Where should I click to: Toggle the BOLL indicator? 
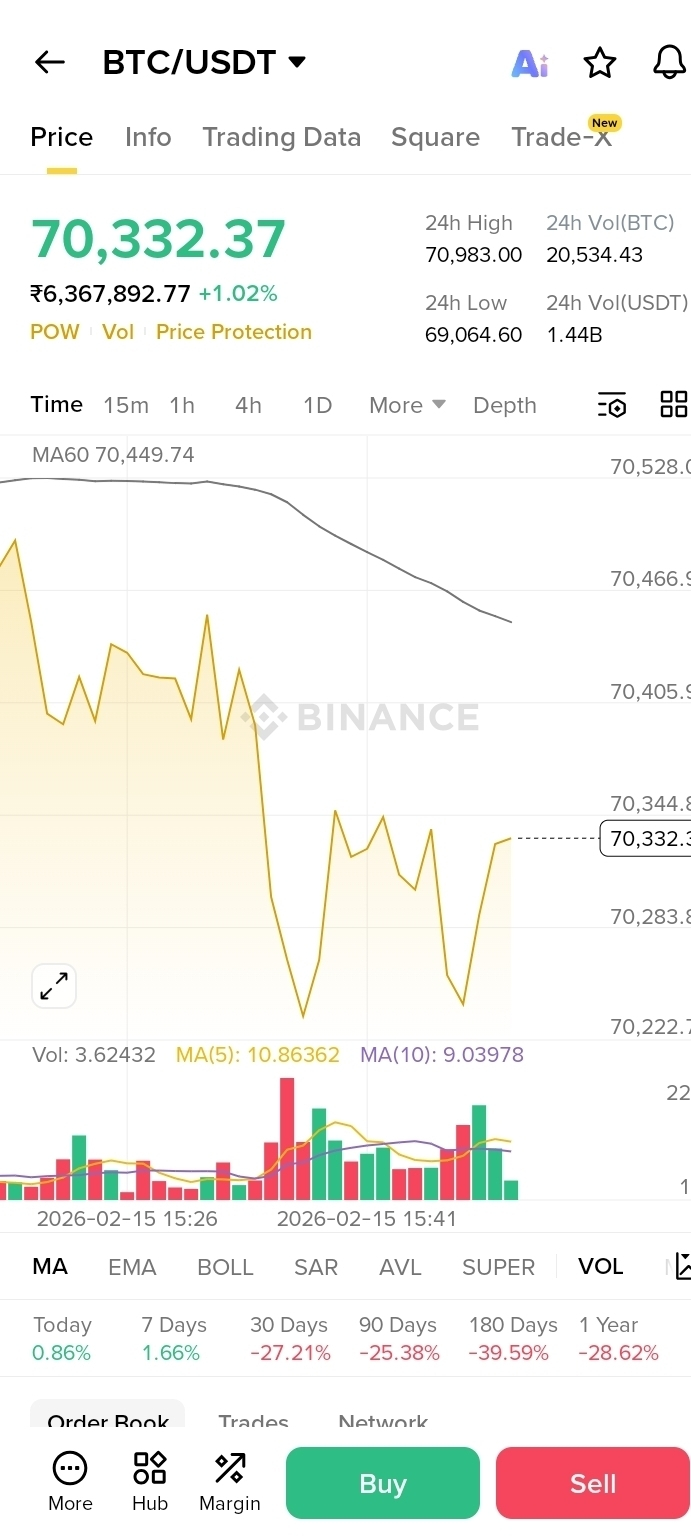coord(225,1267)
